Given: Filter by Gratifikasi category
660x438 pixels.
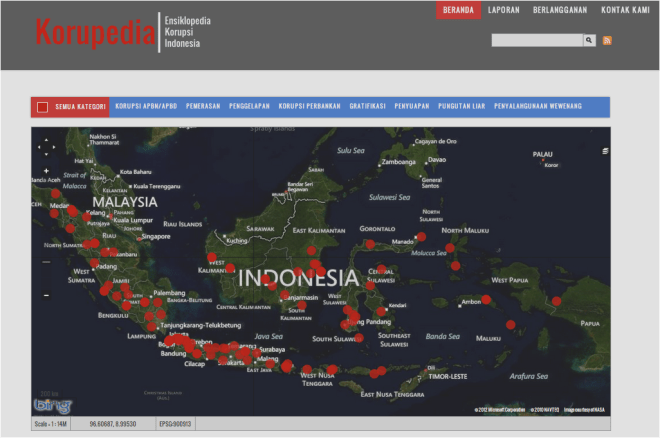Looking at the screenshot, I should point(368,106).
